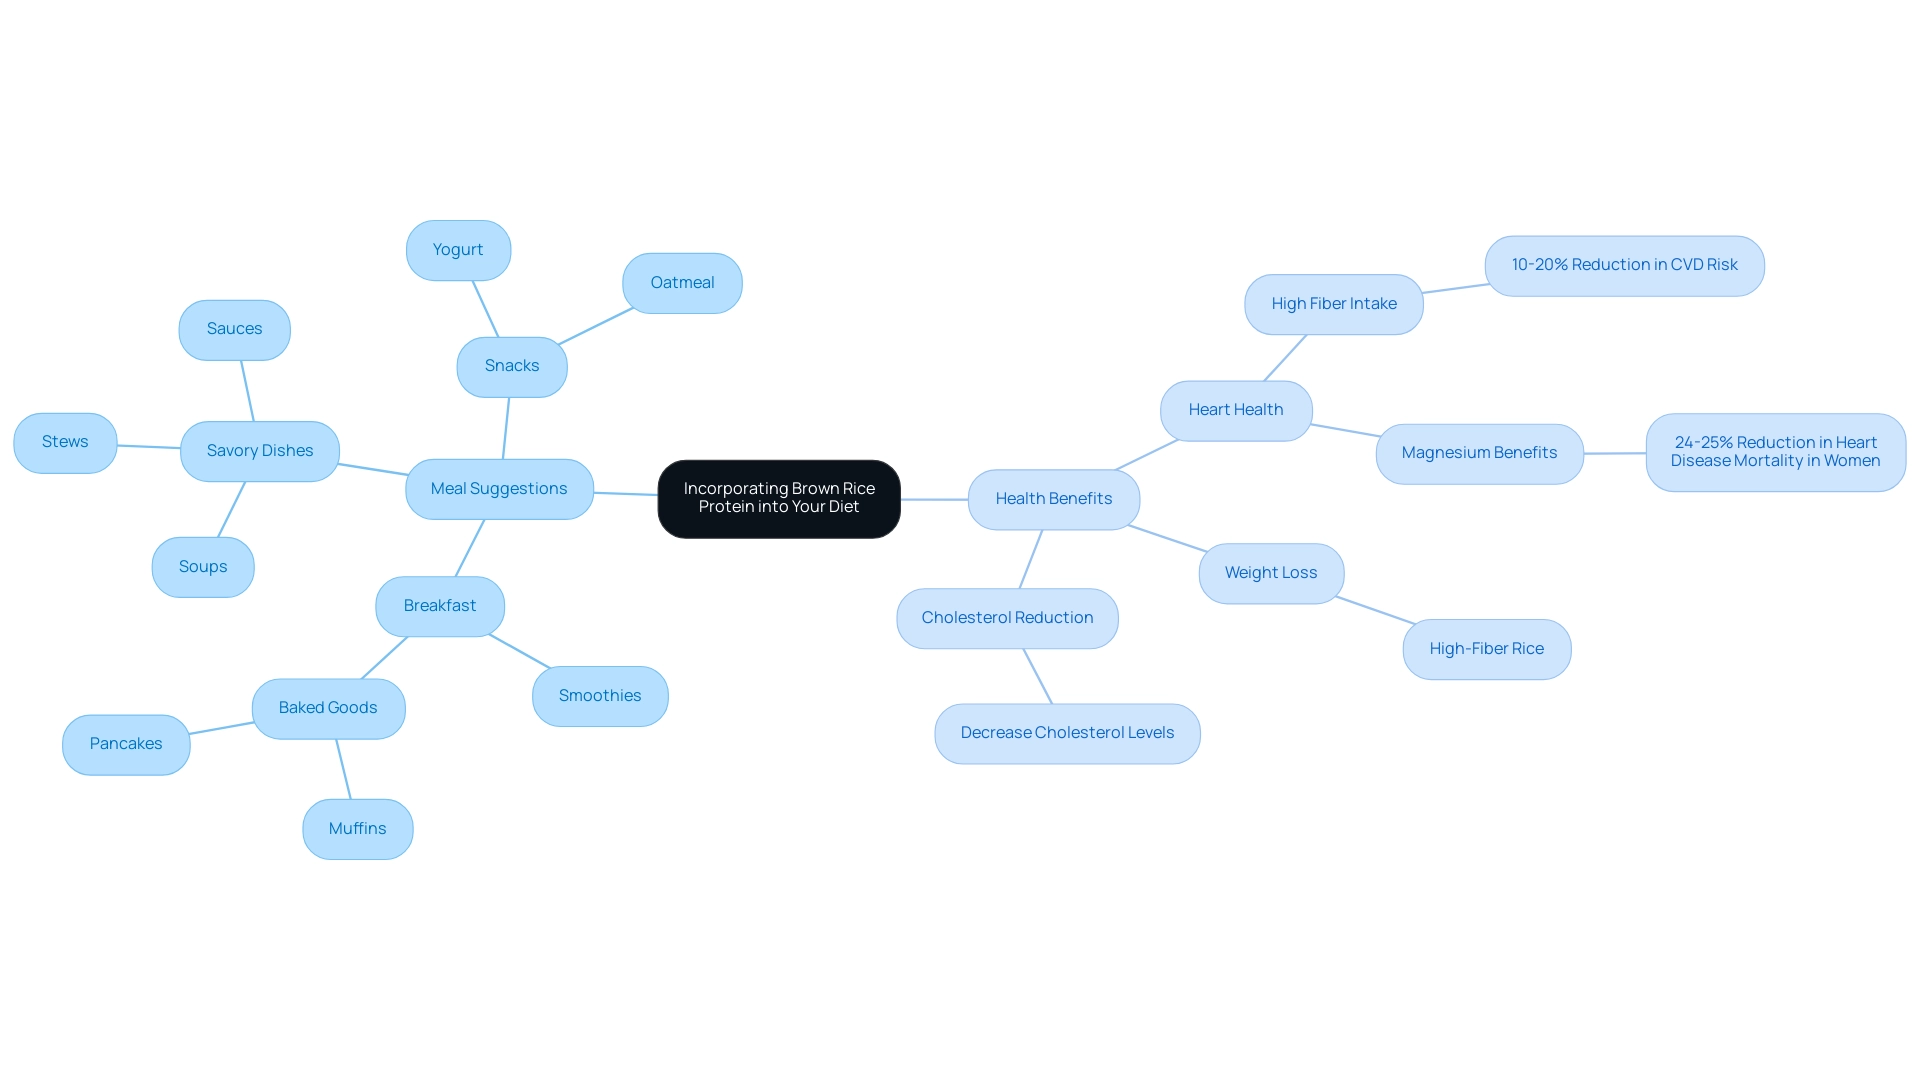Toggle visibility of High-Fiber Rice node
1920x1083 pixels.
[x=1486, y=648]
